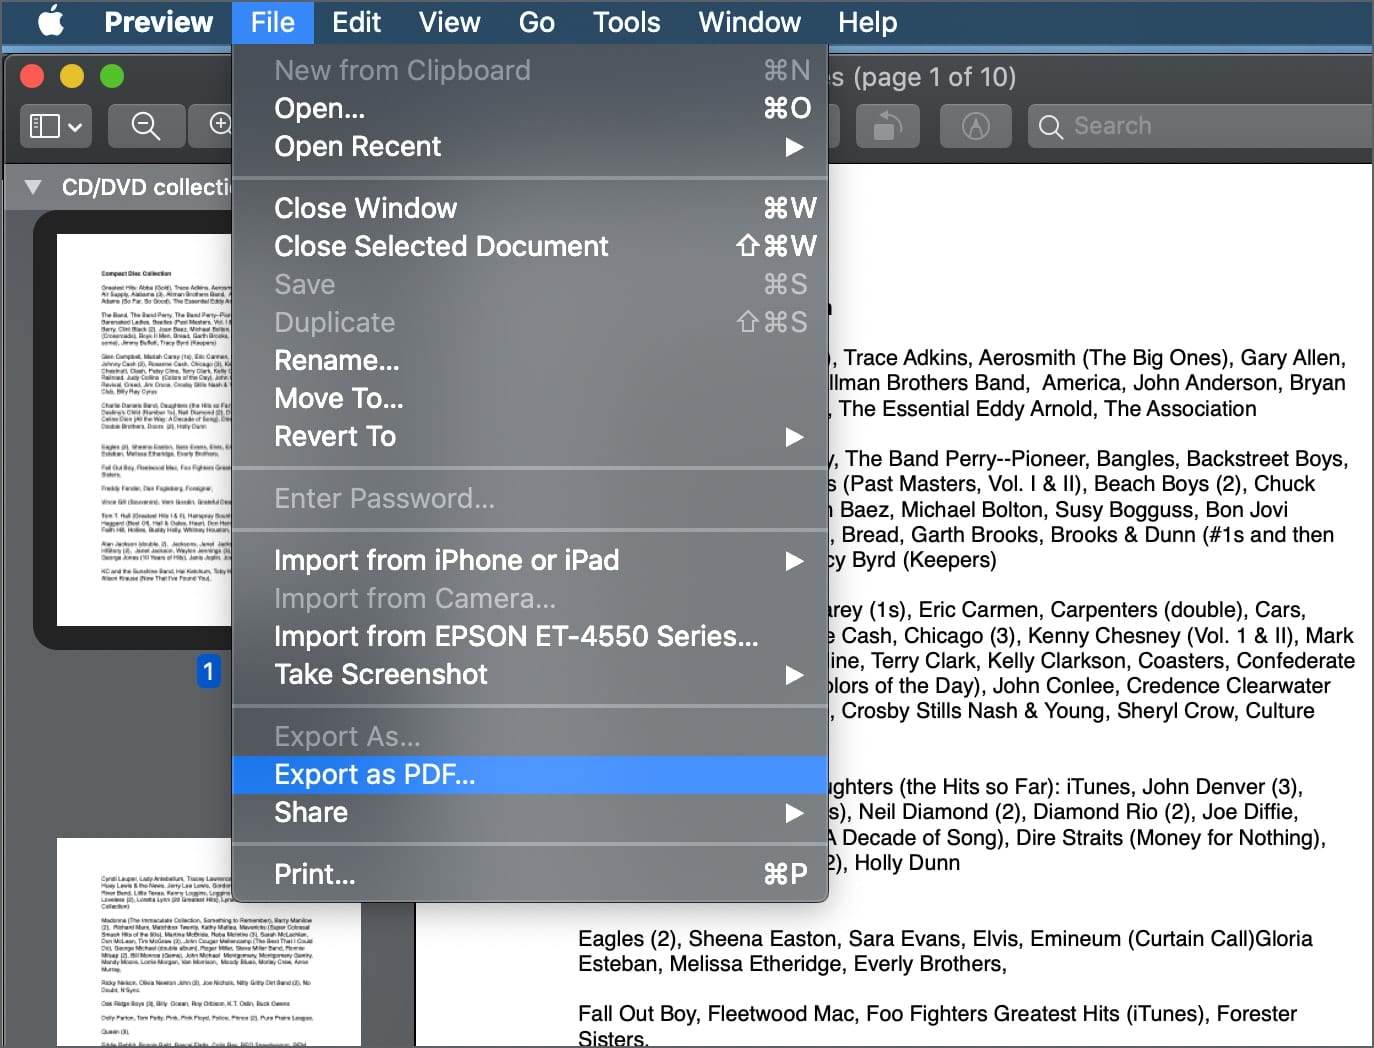Expand the Revert To submenu
Screen dimensions: 1374x1048
coord(530,436)
